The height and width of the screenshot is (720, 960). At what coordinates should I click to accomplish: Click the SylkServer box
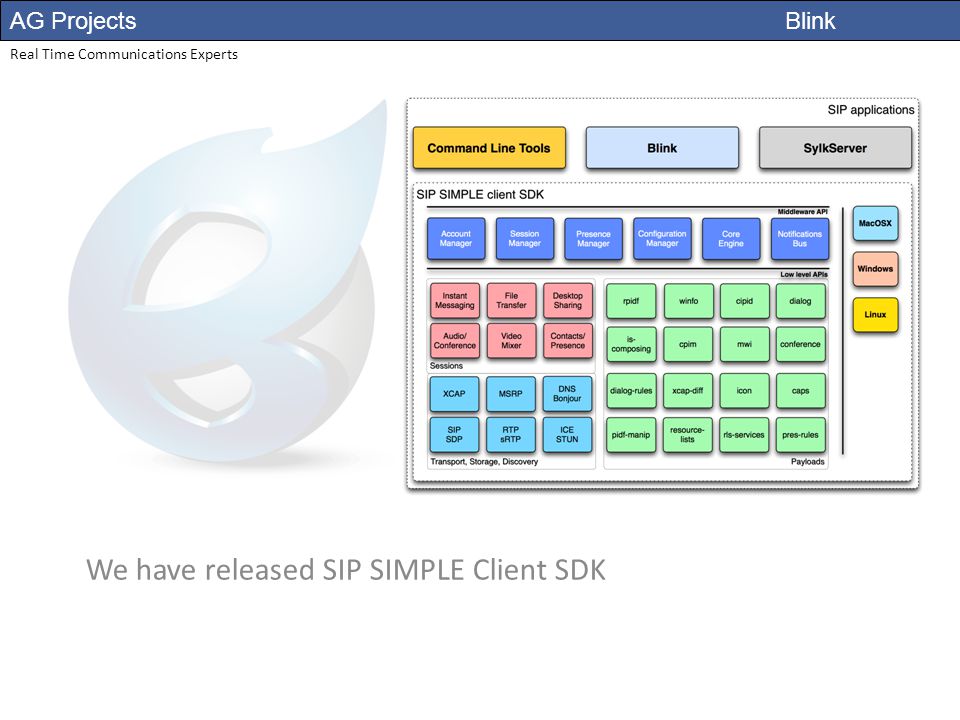coord(835,148)
